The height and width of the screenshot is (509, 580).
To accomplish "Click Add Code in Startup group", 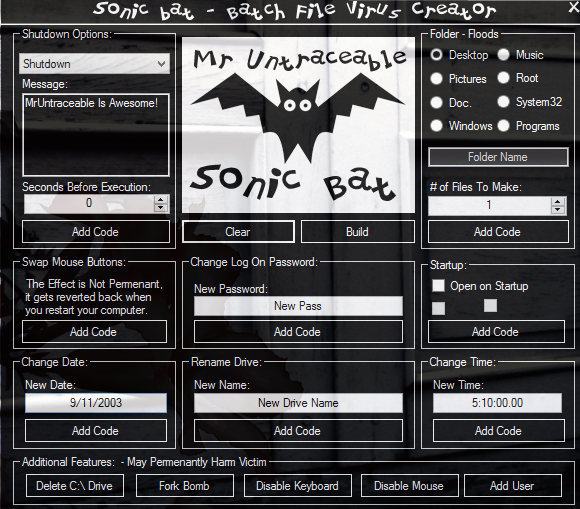I will pyautogui.click(x=496, y=332).
